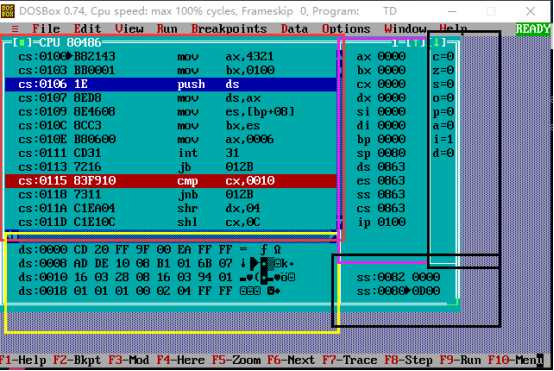Select code line cs:0111 int 31
554x371 pixels.
171,153
